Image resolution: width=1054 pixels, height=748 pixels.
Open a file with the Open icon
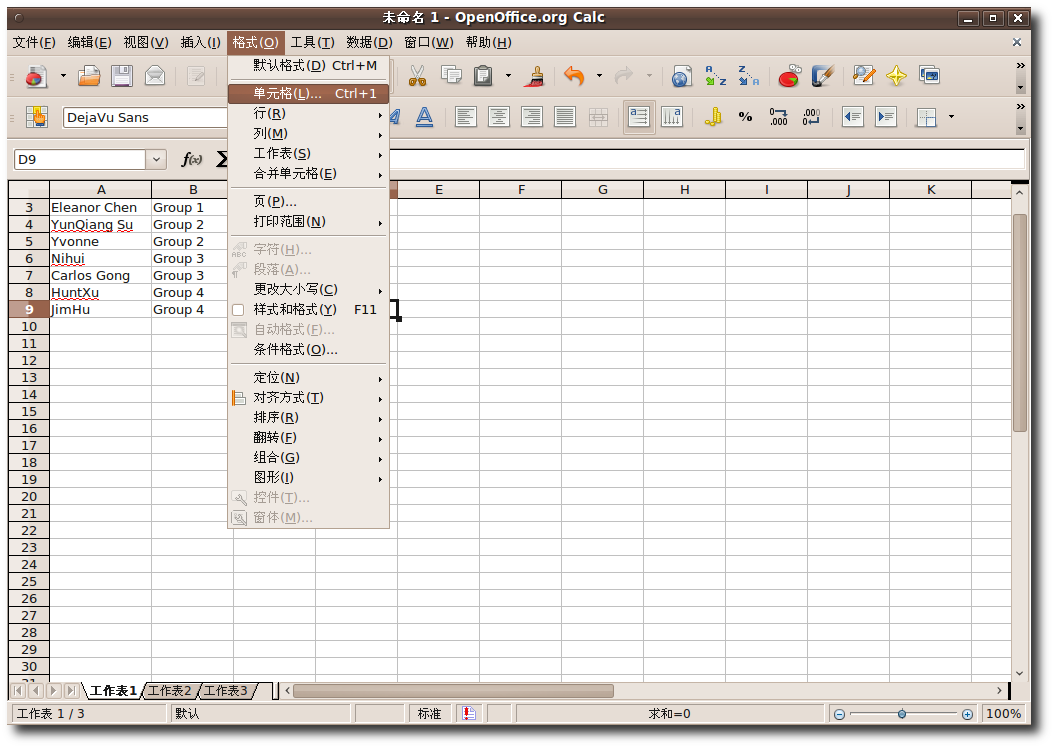click(89, 76)
